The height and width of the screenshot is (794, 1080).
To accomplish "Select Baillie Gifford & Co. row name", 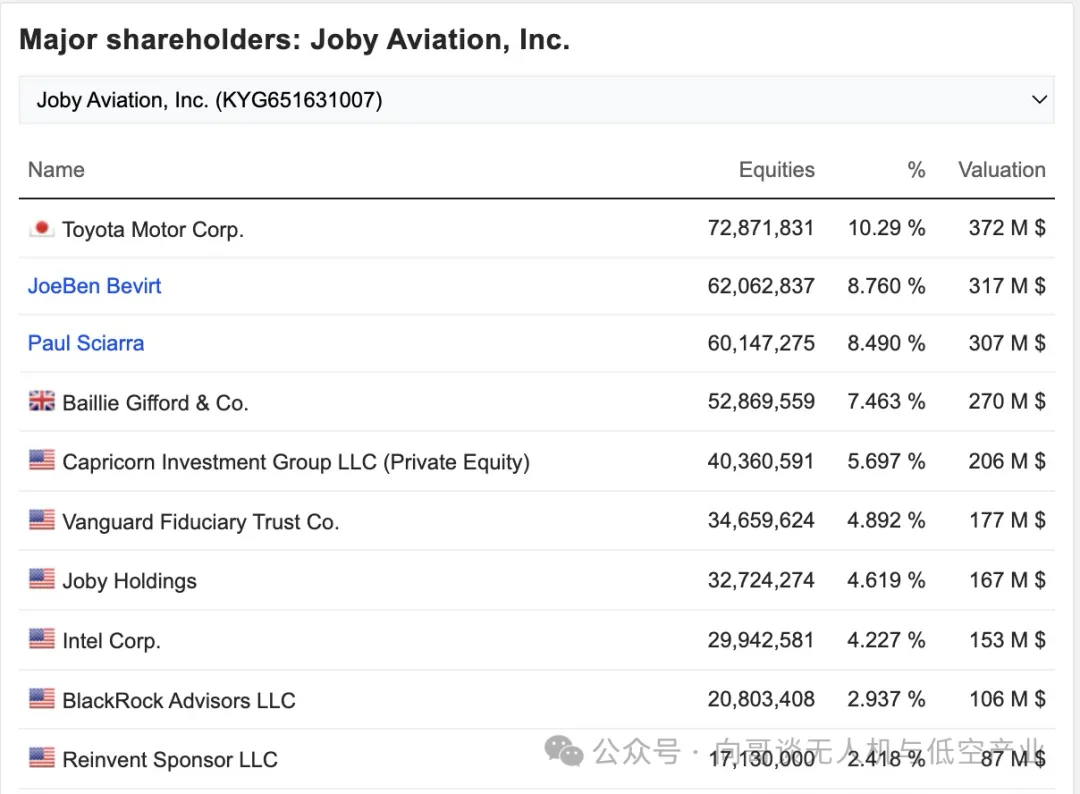I will click(155, 403).
